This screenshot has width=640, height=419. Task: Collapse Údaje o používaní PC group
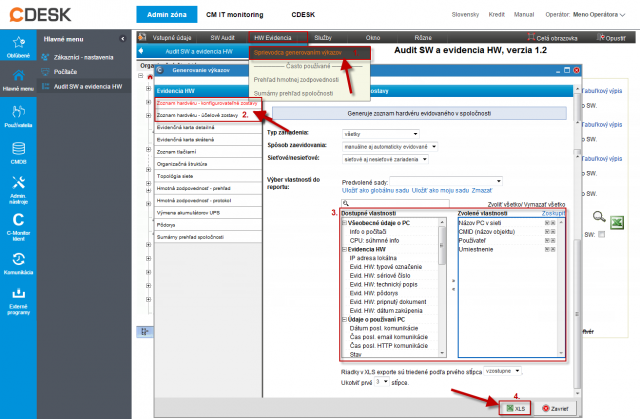click(344, 319)
